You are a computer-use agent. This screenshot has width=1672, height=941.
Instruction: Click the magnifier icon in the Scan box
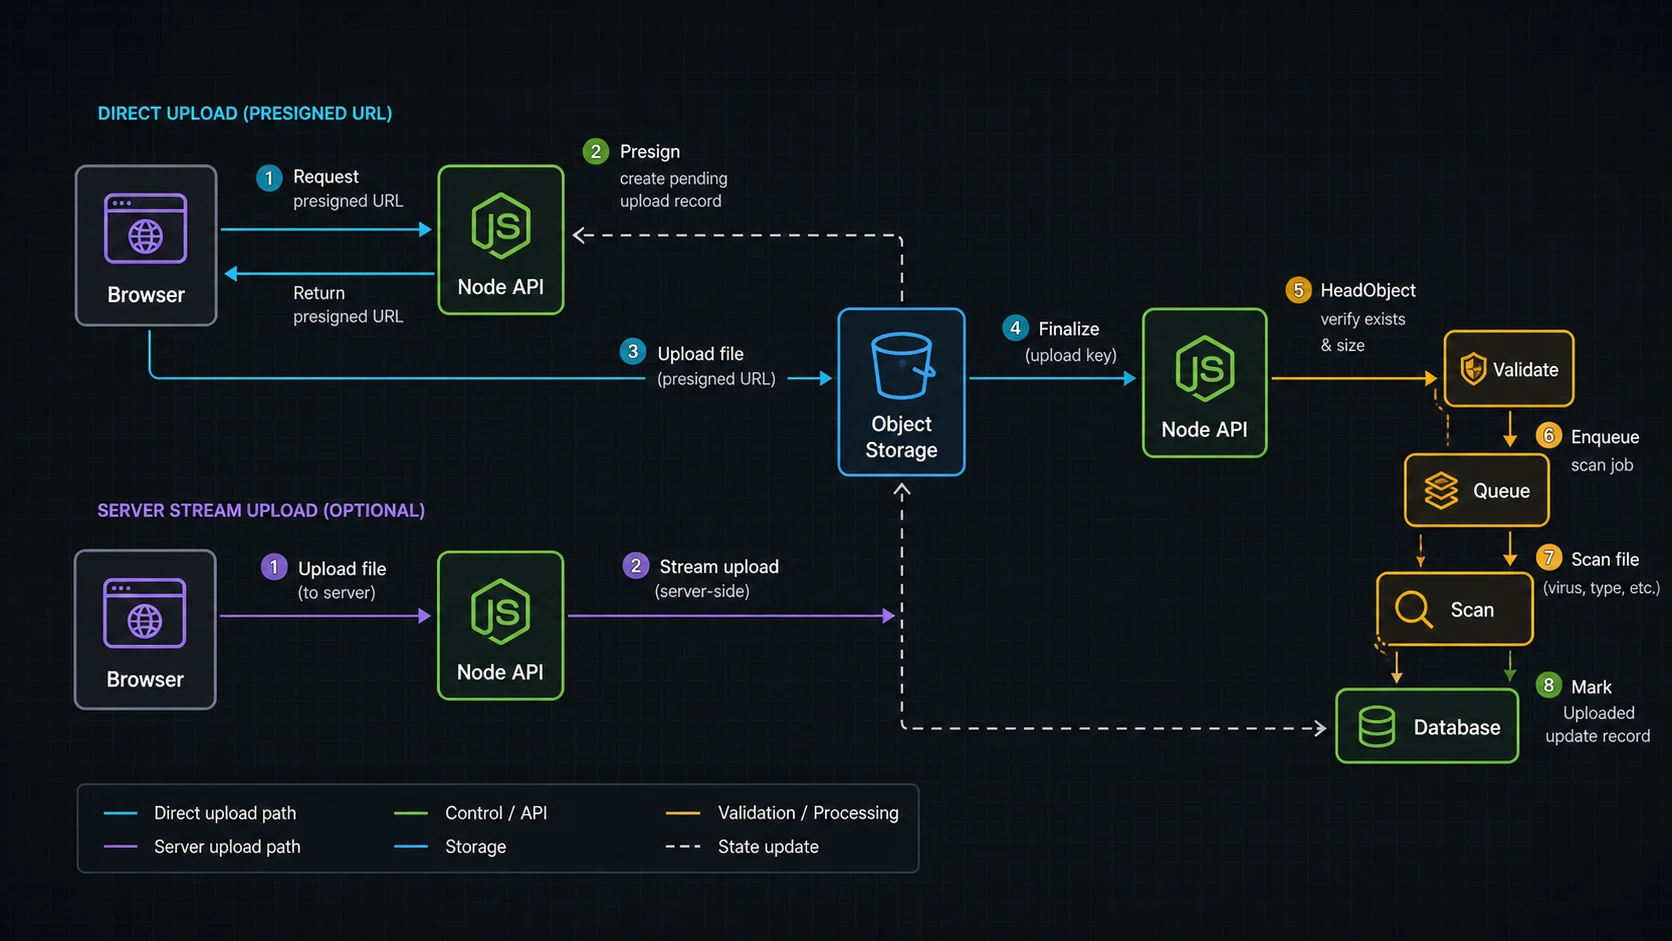(x=1414, y=608)
